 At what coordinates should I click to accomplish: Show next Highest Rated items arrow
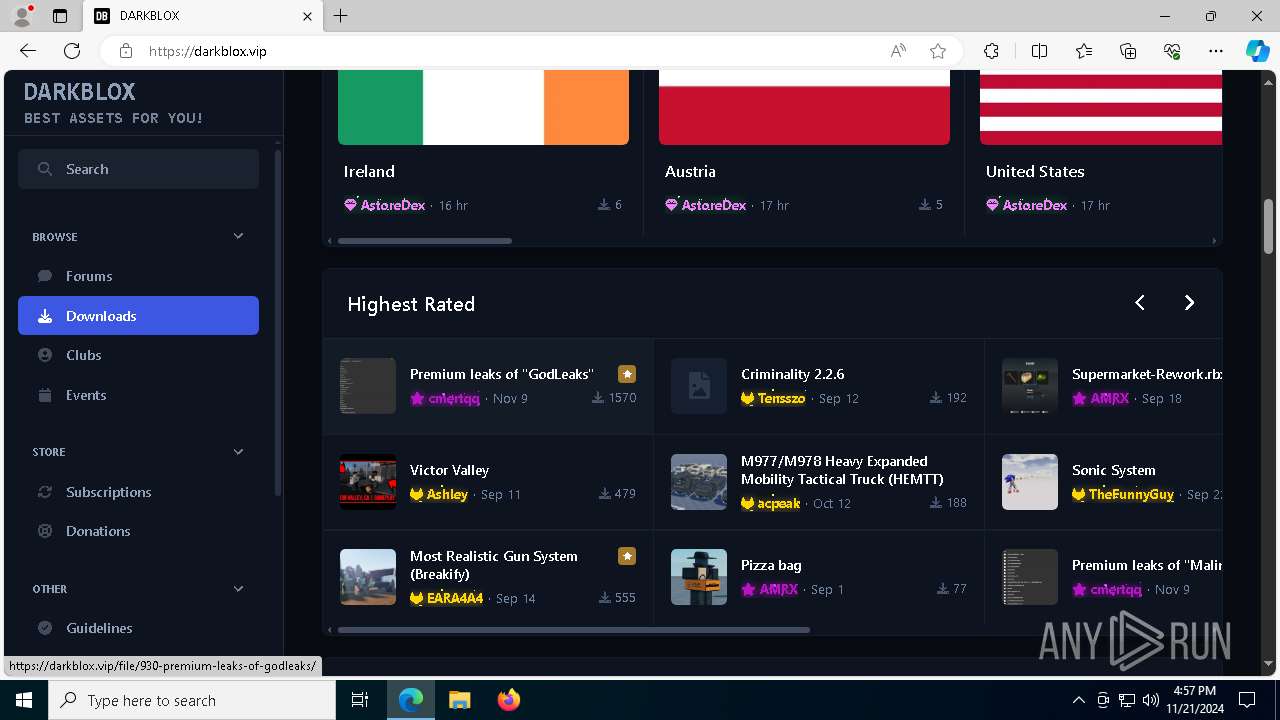click(x=1189, y=302)
